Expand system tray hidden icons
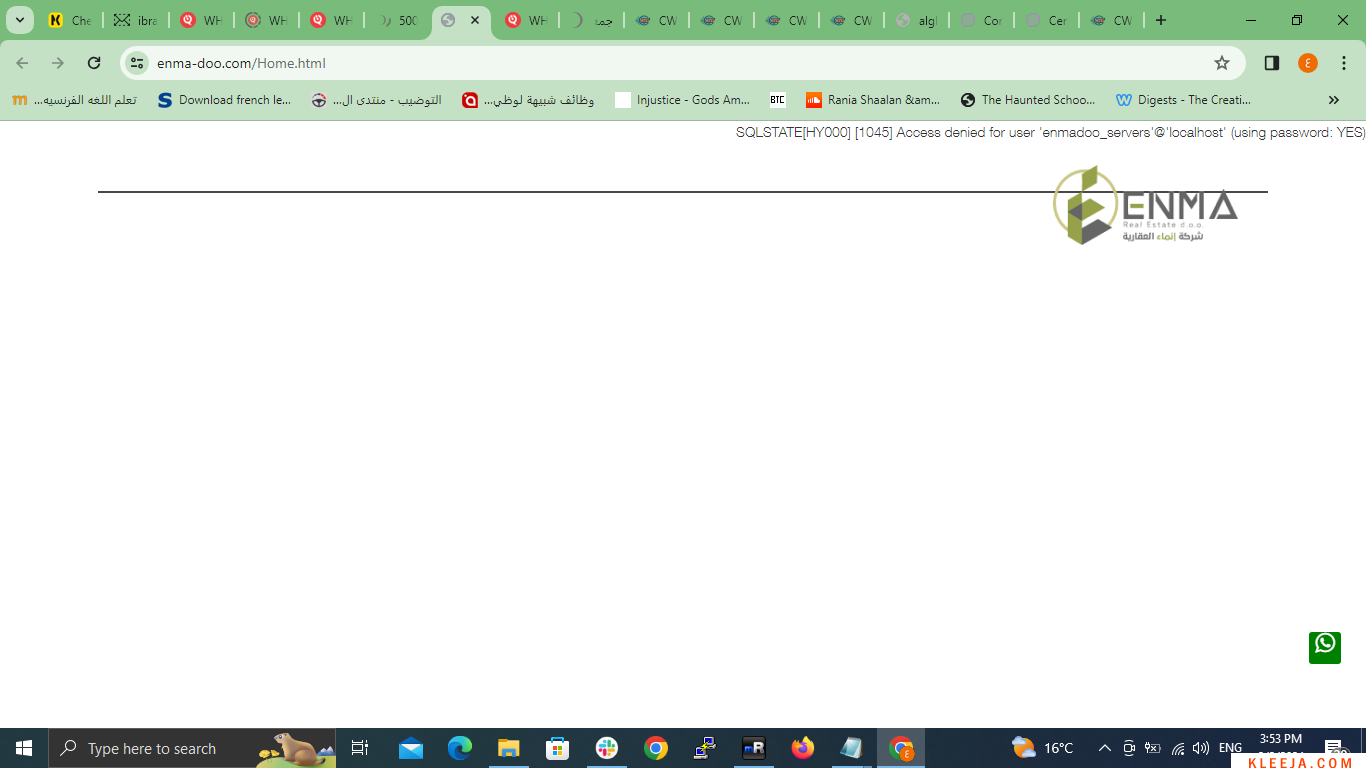Image resolution: width=1366 pixels, height=768 pixels. (x=1104, y=748)
